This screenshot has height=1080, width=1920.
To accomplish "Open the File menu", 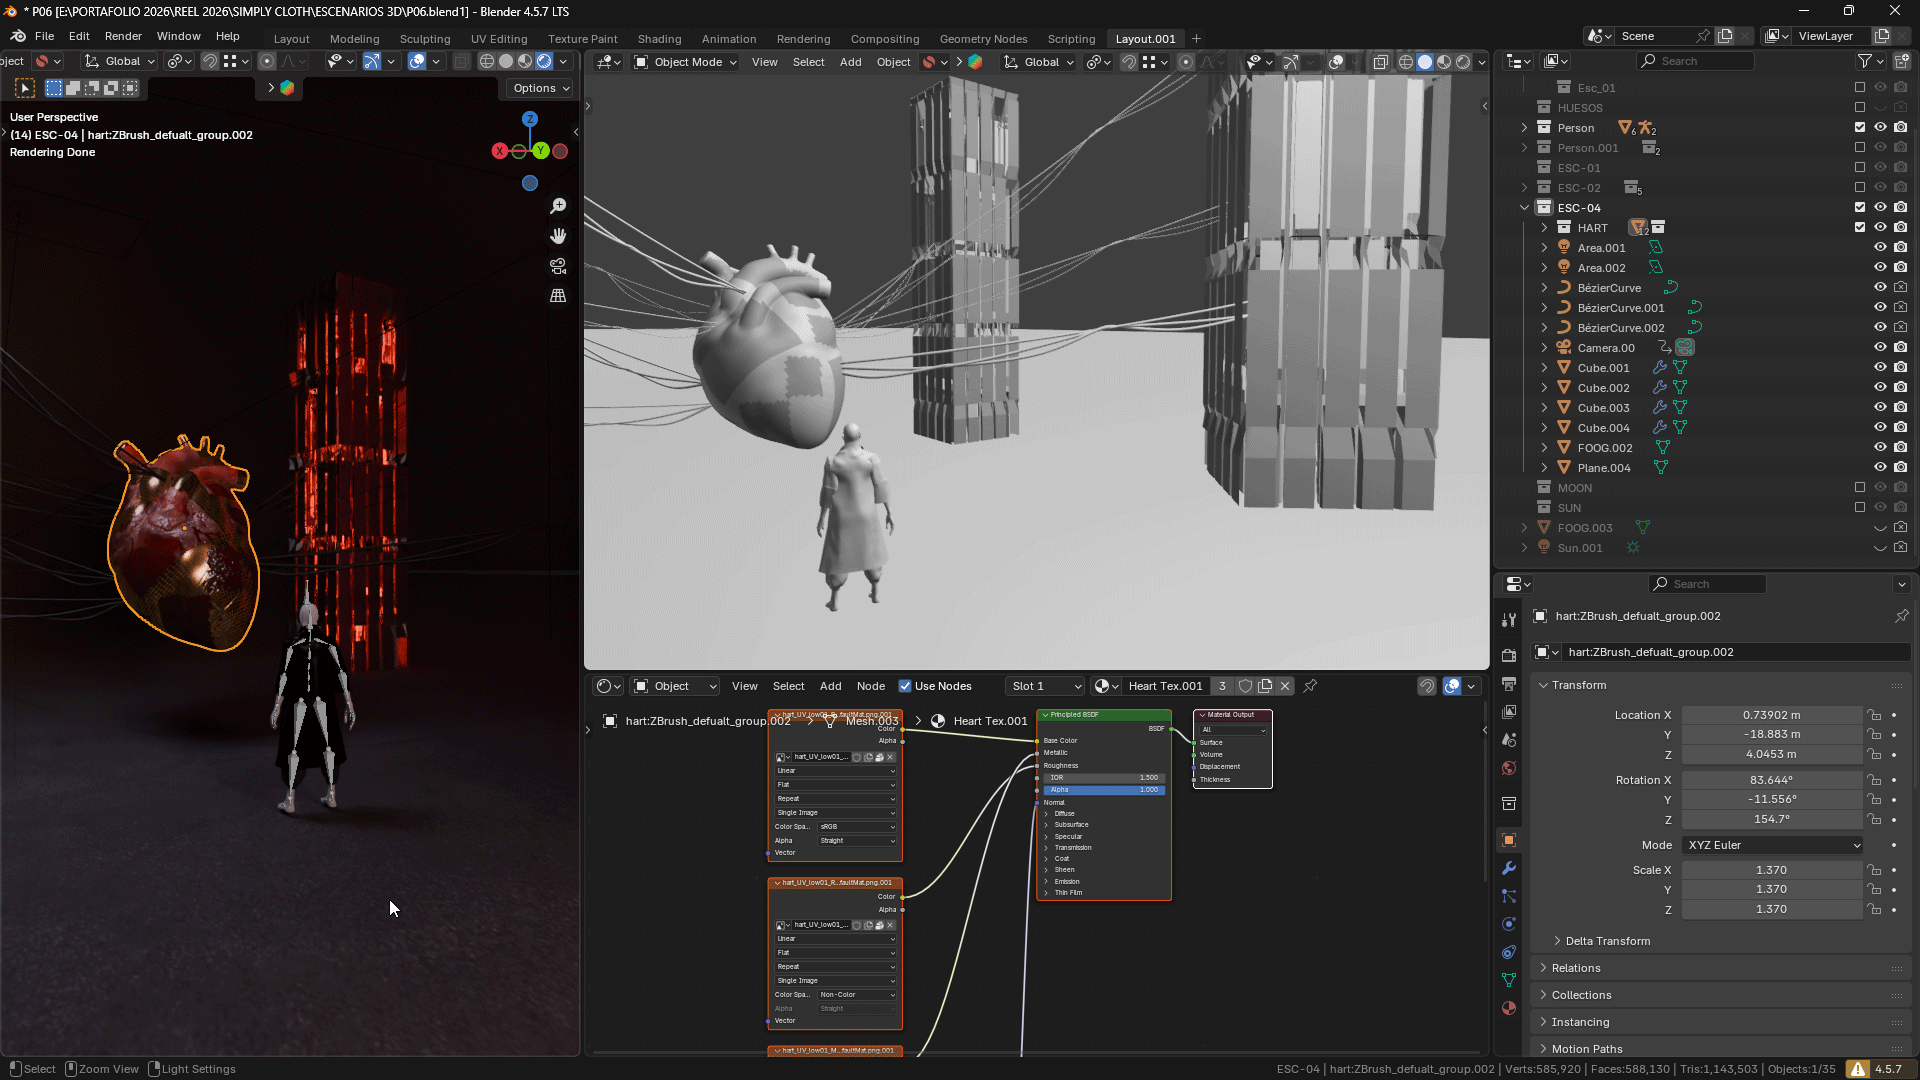I will [x=44, y=36].
